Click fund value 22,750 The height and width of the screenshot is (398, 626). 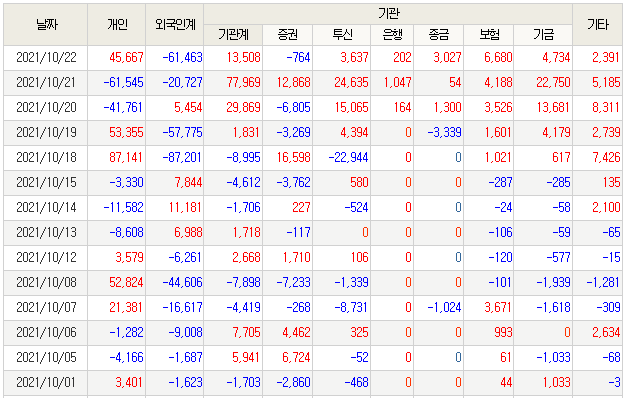553,83
